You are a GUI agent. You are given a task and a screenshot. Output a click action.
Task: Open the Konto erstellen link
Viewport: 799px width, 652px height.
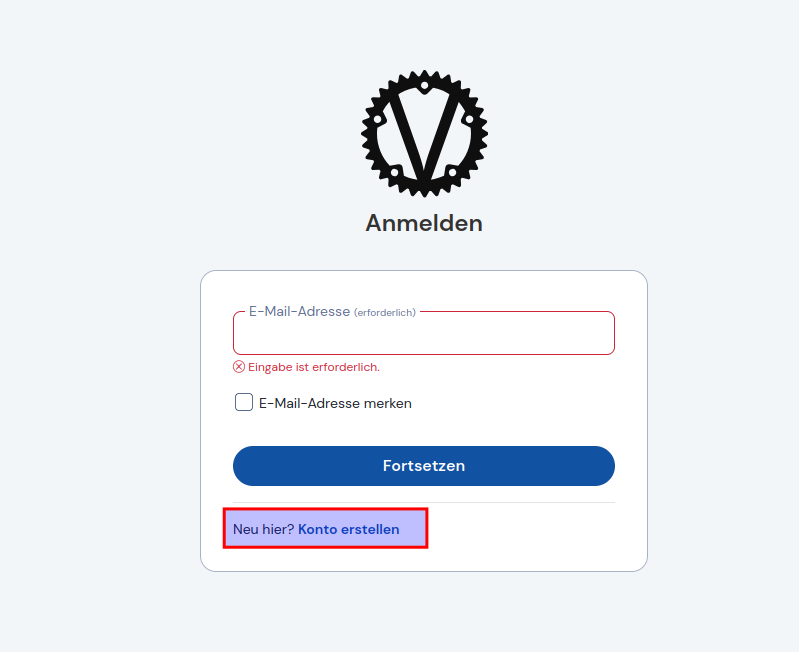coord(349,529)
